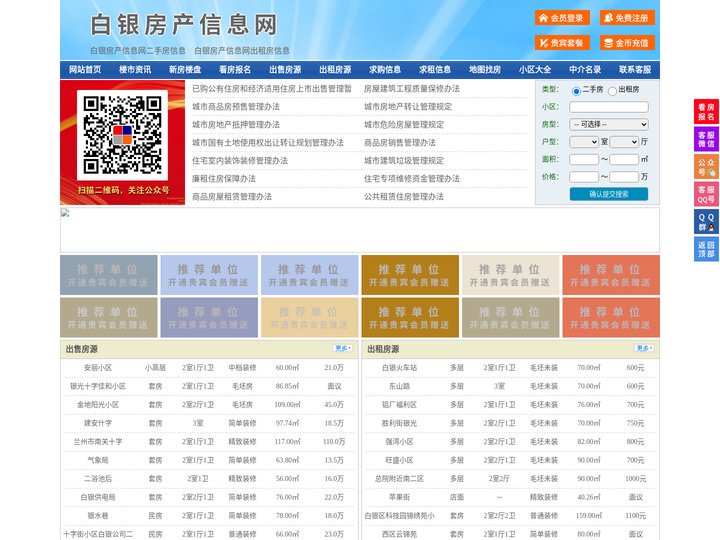Click the first gray-blue 推荐单位 tile
The image size is (720, 540).
(108, 275)
